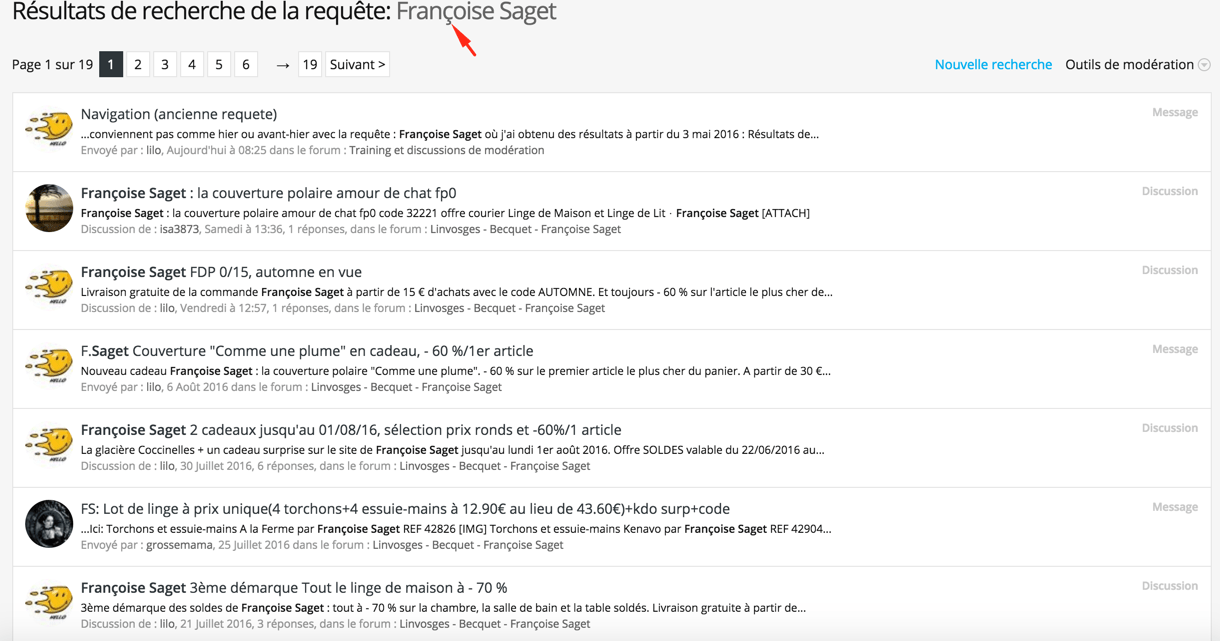
Task: Open the "Françoise Saget FDP 0/15" discussion
Action: (221, 272)
